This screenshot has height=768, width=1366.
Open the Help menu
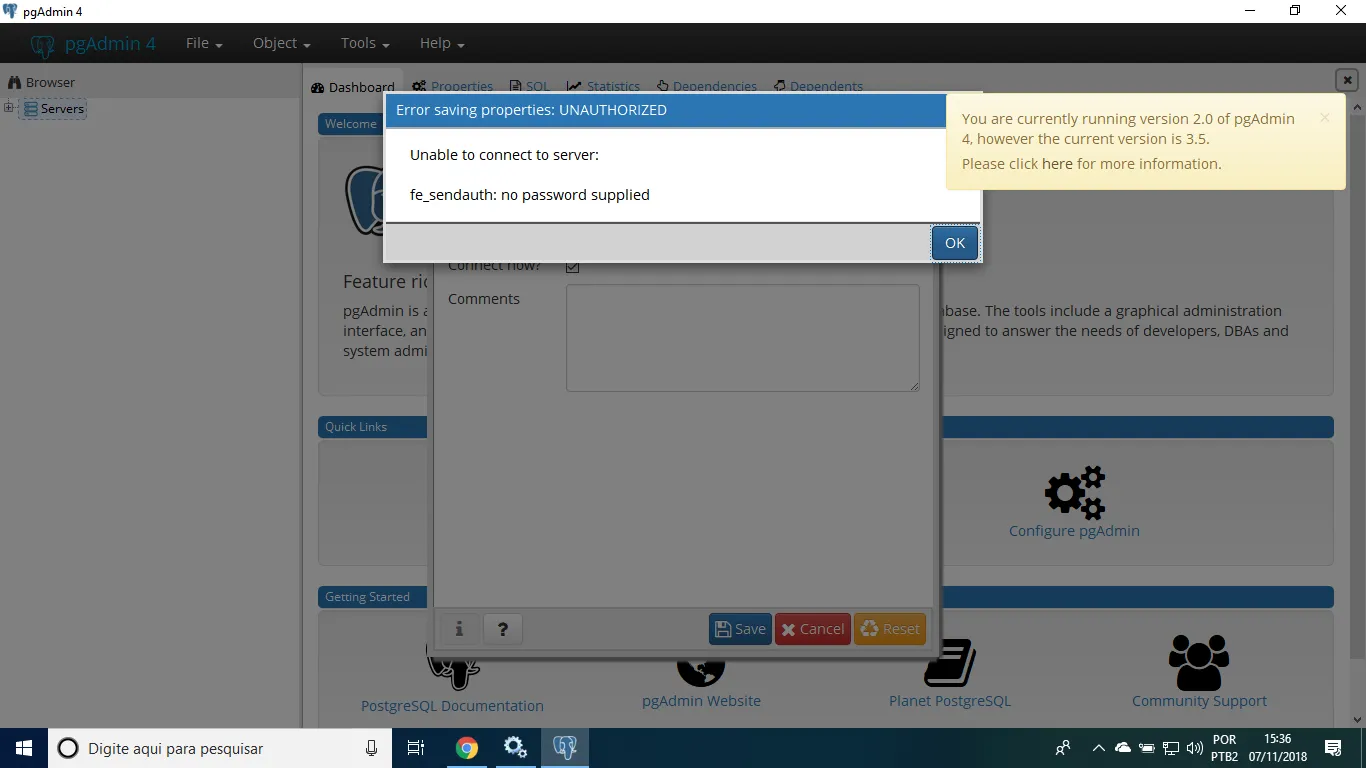click(x=441, y=43)
